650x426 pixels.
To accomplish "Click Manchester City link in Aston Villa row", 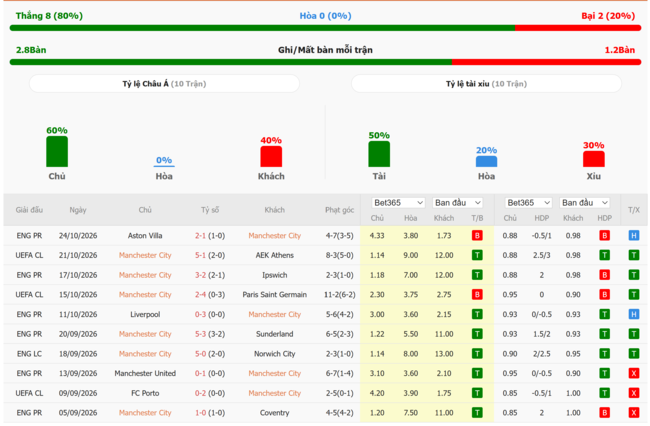I will (x=274, y=236).
